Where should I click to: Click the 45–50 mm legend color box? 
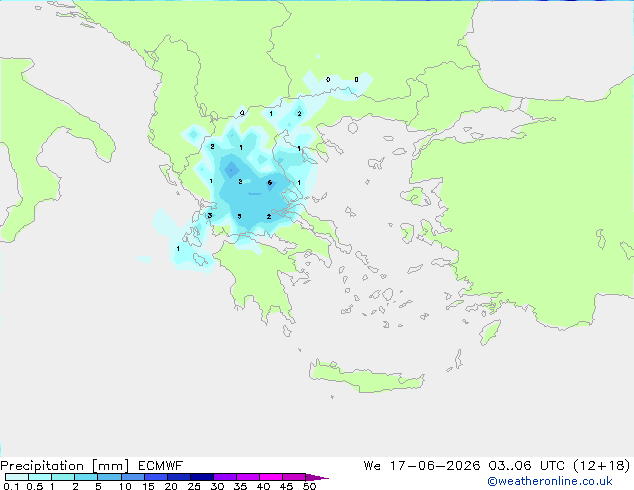tap(294, 477)
